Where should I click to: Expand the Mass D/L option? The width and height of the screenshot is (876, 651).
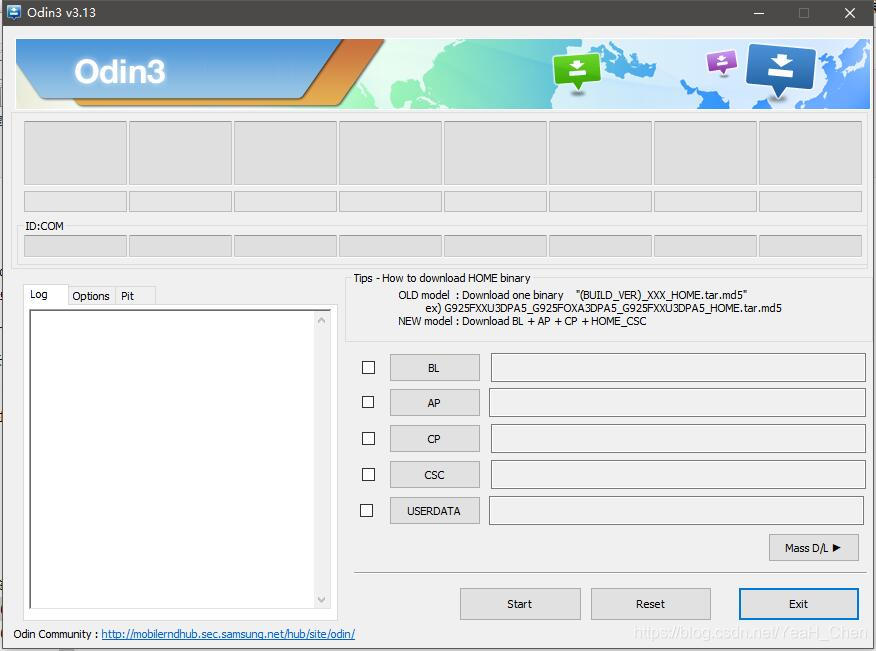coord(813,548)
